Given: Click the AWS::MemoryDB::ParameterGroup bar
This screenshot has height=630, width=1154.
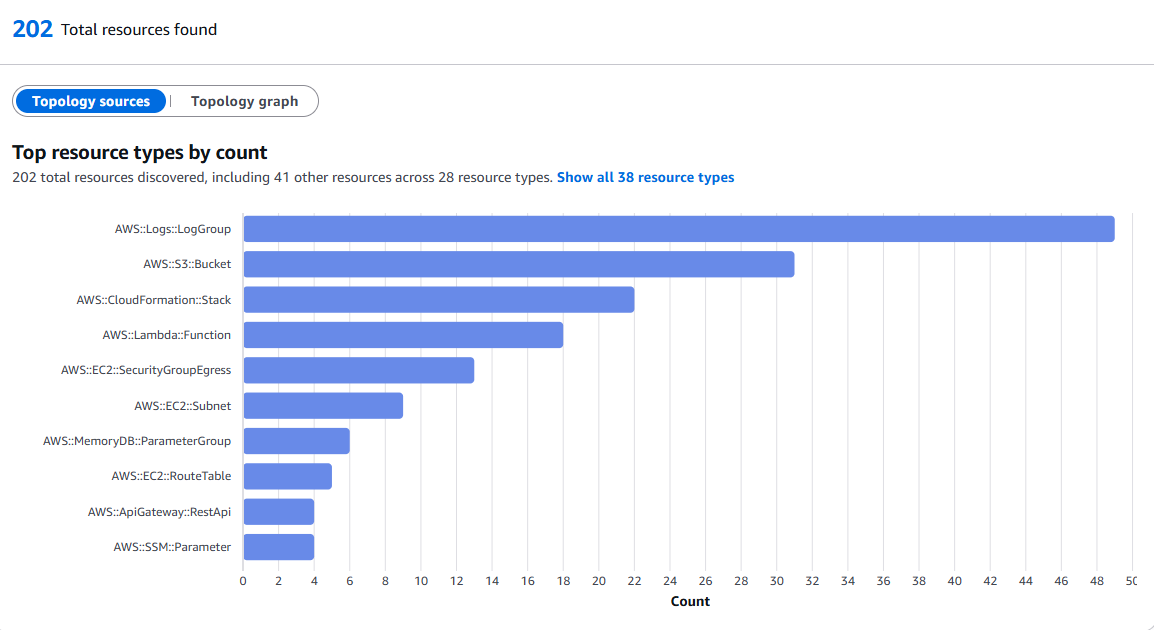Looking at the screenshot, I should 296,441.
